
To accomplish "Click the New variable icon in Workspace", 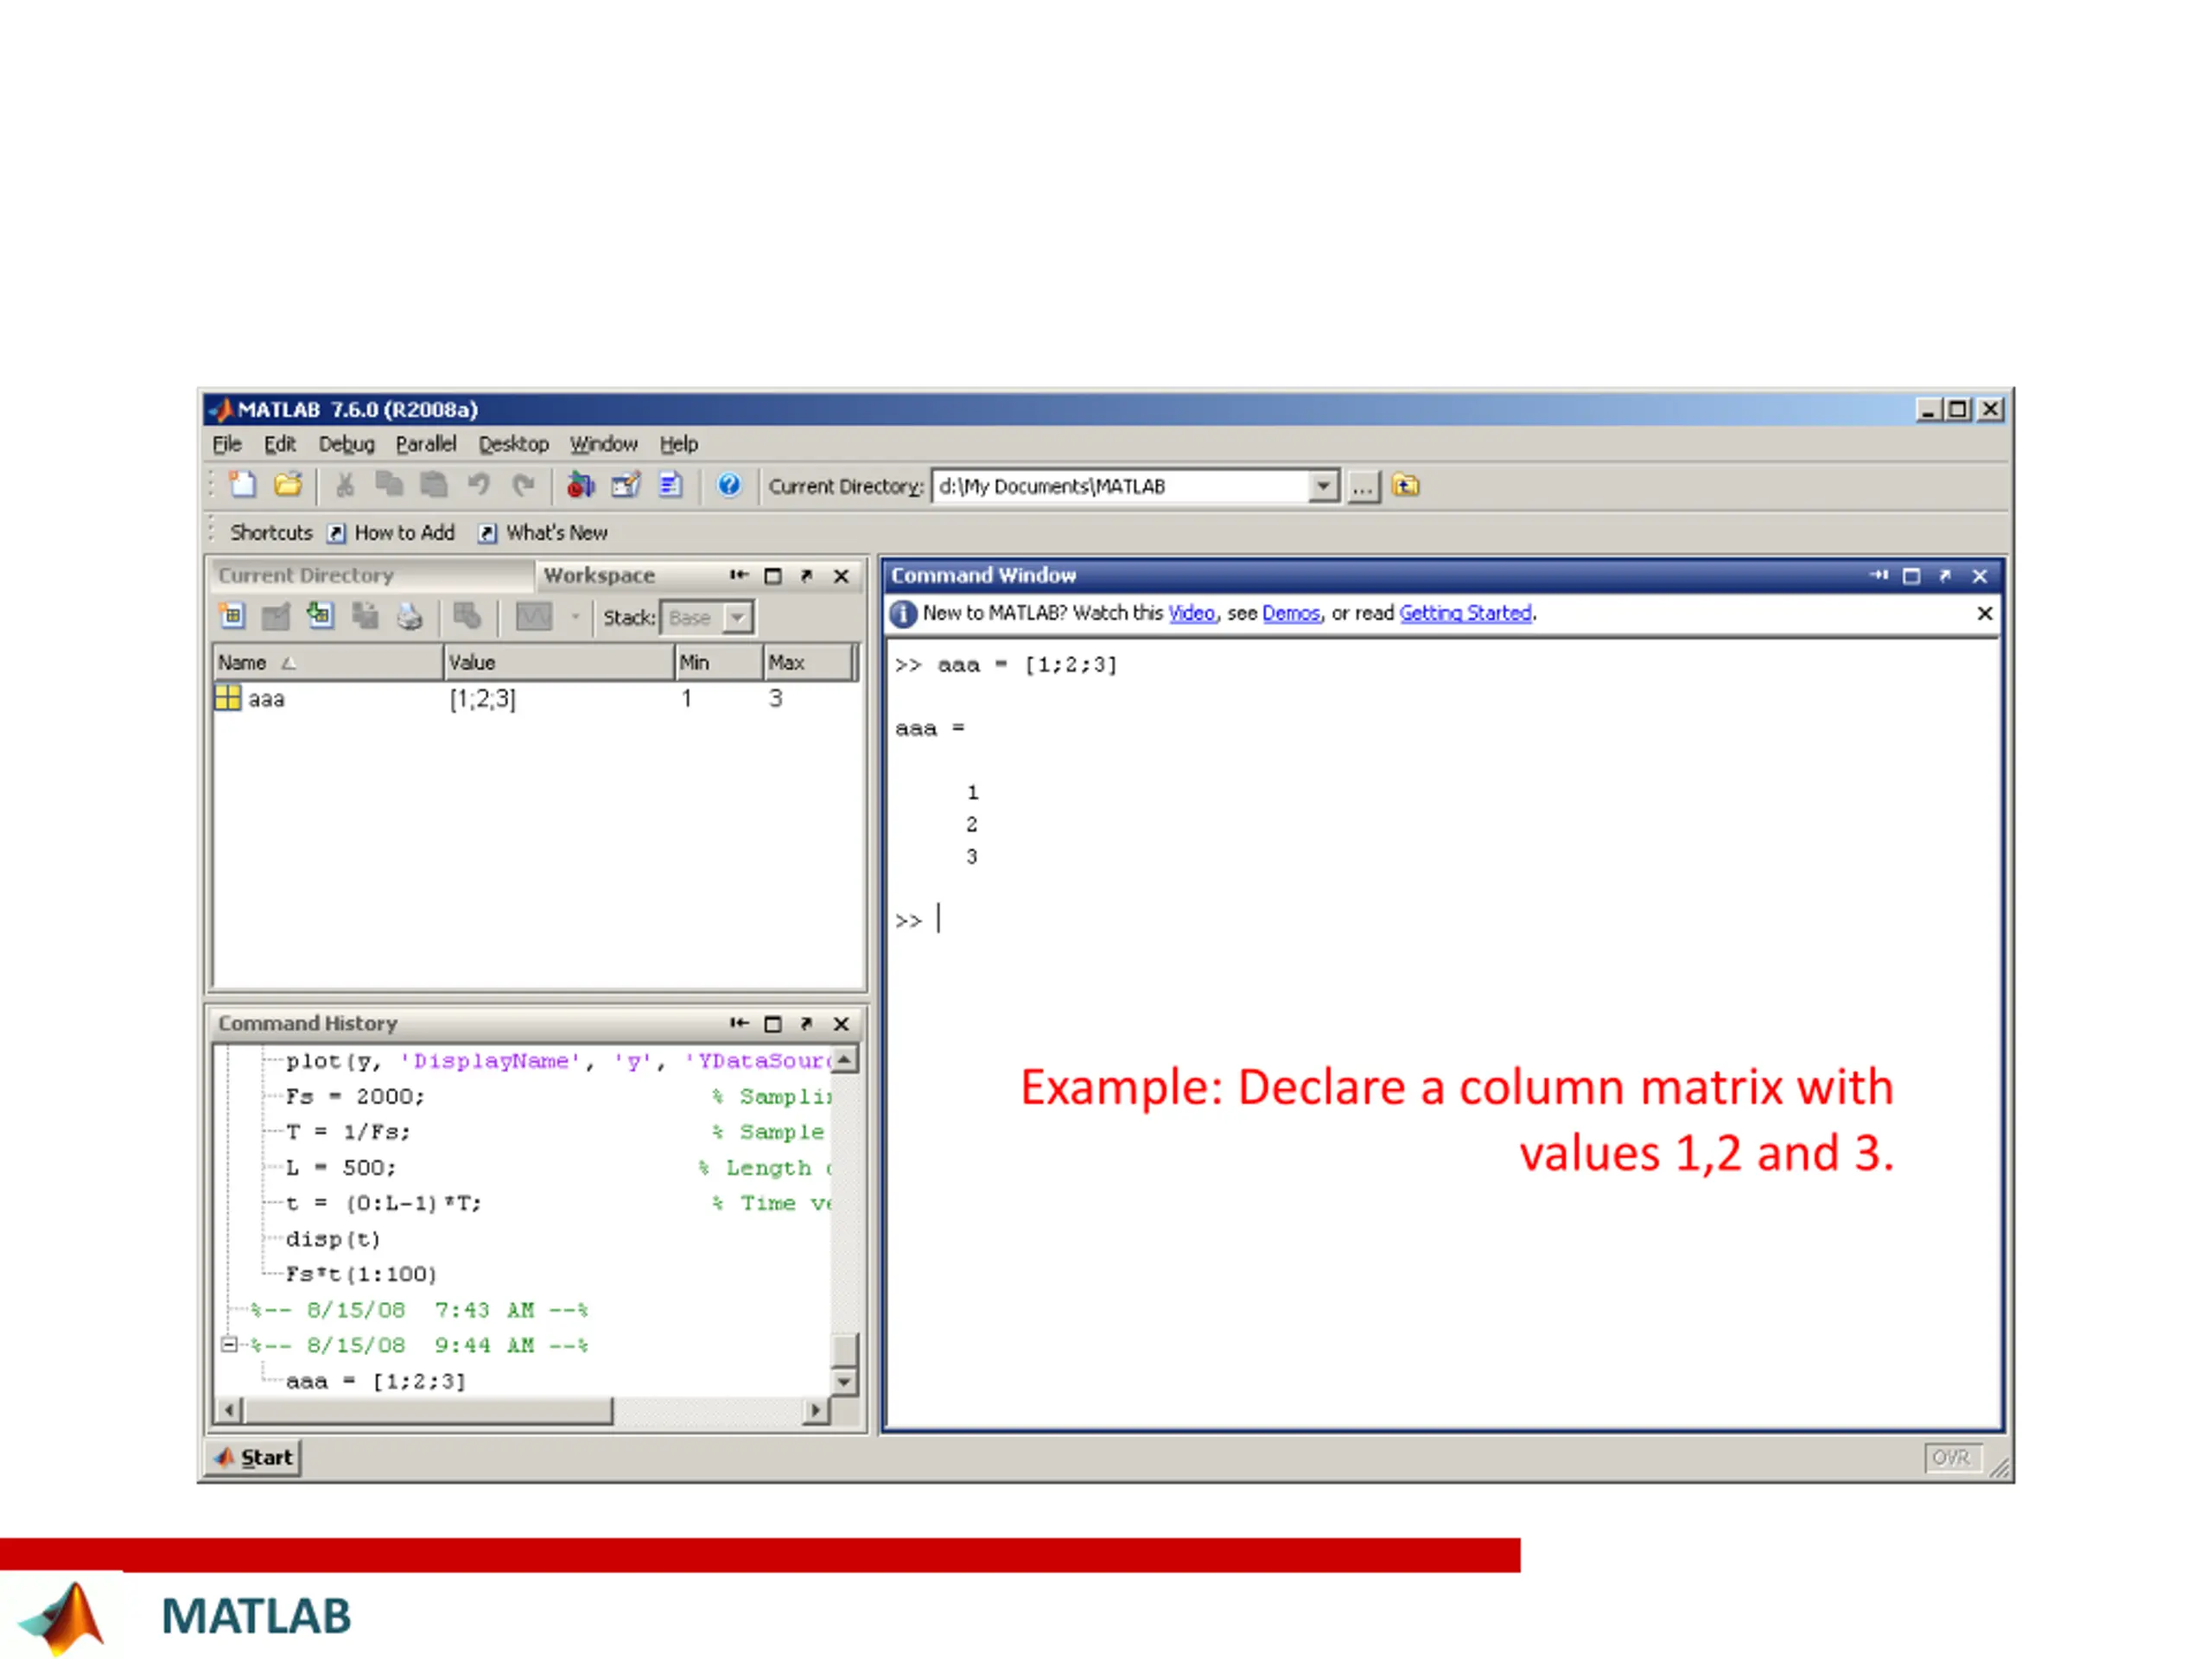I will coord(232,616).
